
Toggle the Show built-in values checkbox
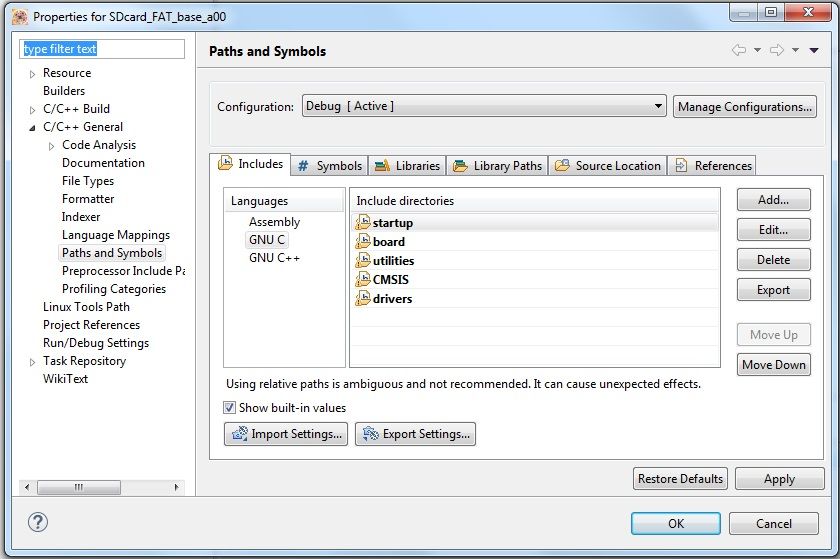(230, 407)
